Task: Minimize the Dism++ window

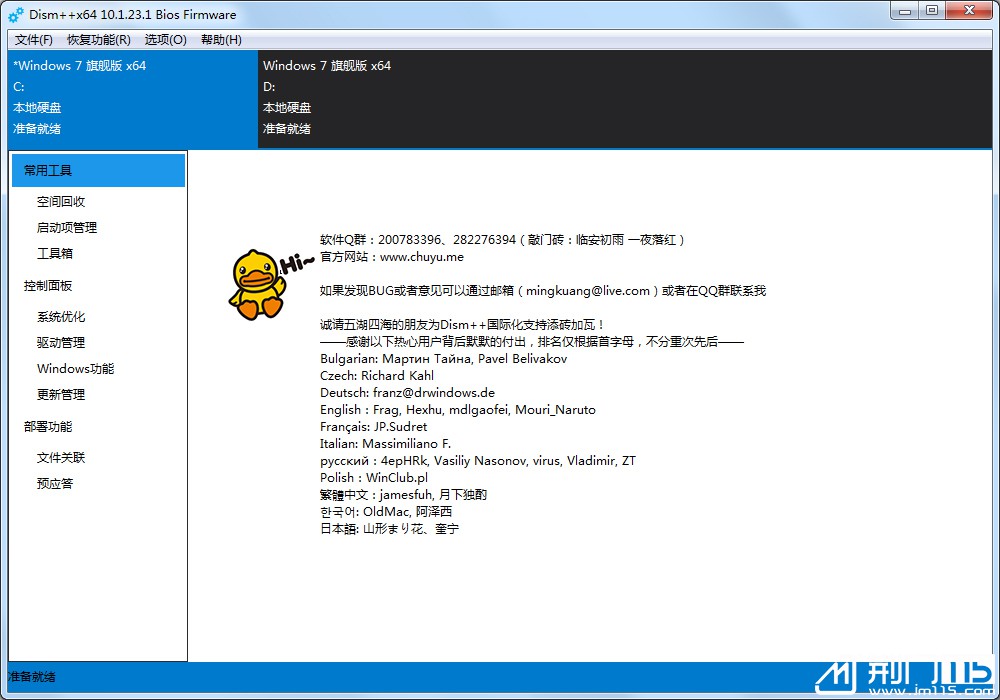Action: click(x=904, y=11)
